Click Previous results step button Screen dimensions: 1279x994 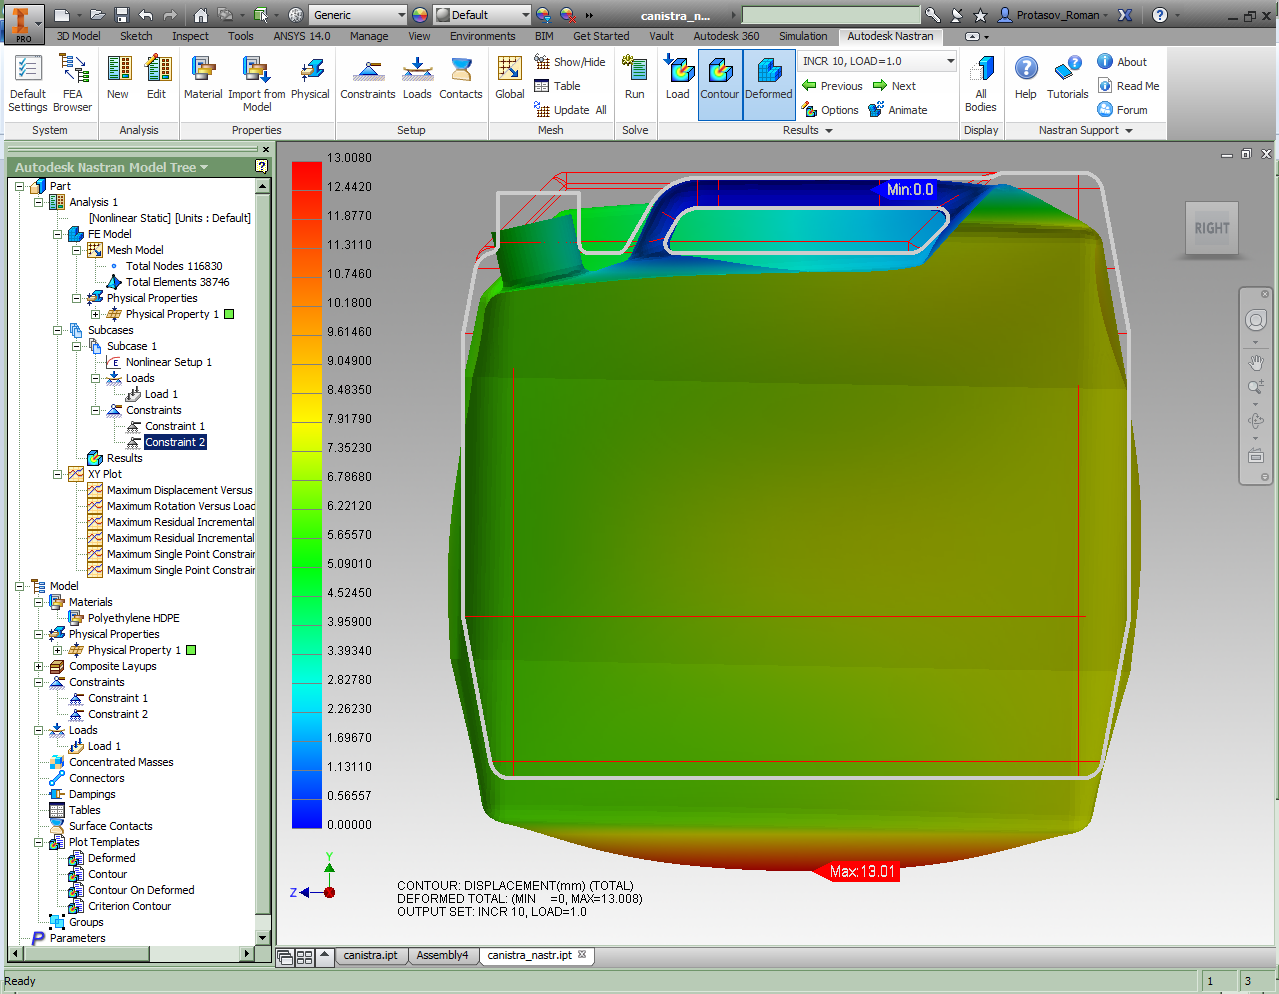coord(832,86)
